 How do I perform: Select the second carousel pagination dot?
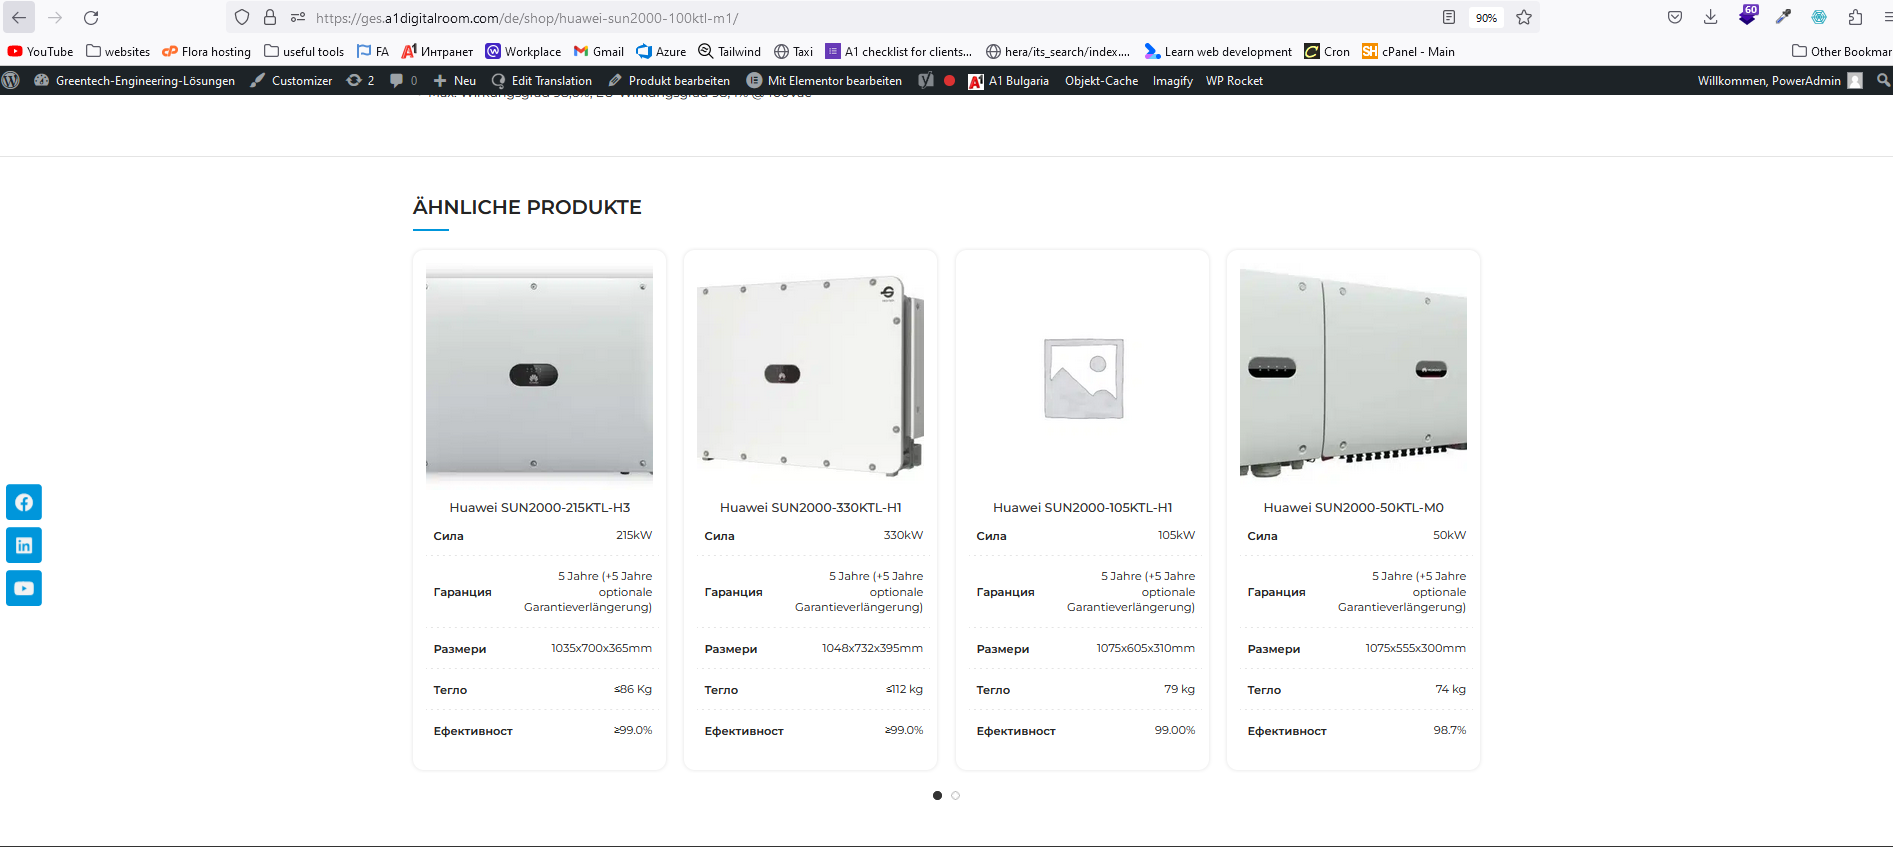[955, 795]
